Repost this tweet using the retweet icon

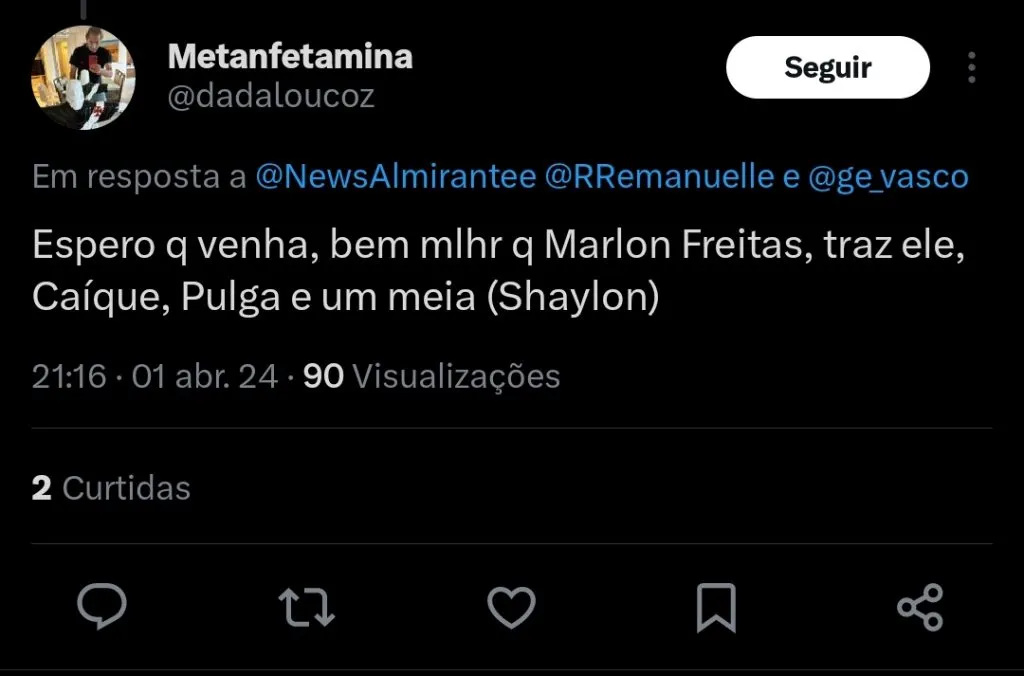pos(307,607)
